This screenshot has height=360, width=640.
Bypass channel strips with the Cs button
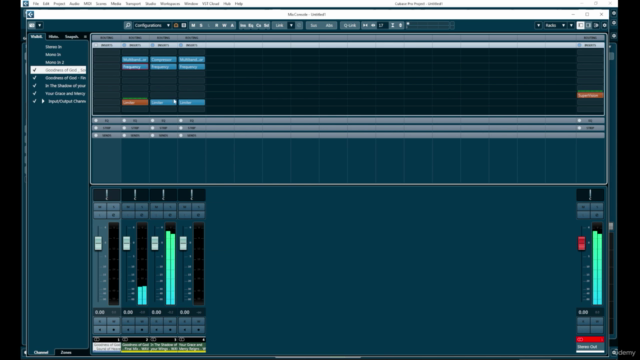click(258, 25)
